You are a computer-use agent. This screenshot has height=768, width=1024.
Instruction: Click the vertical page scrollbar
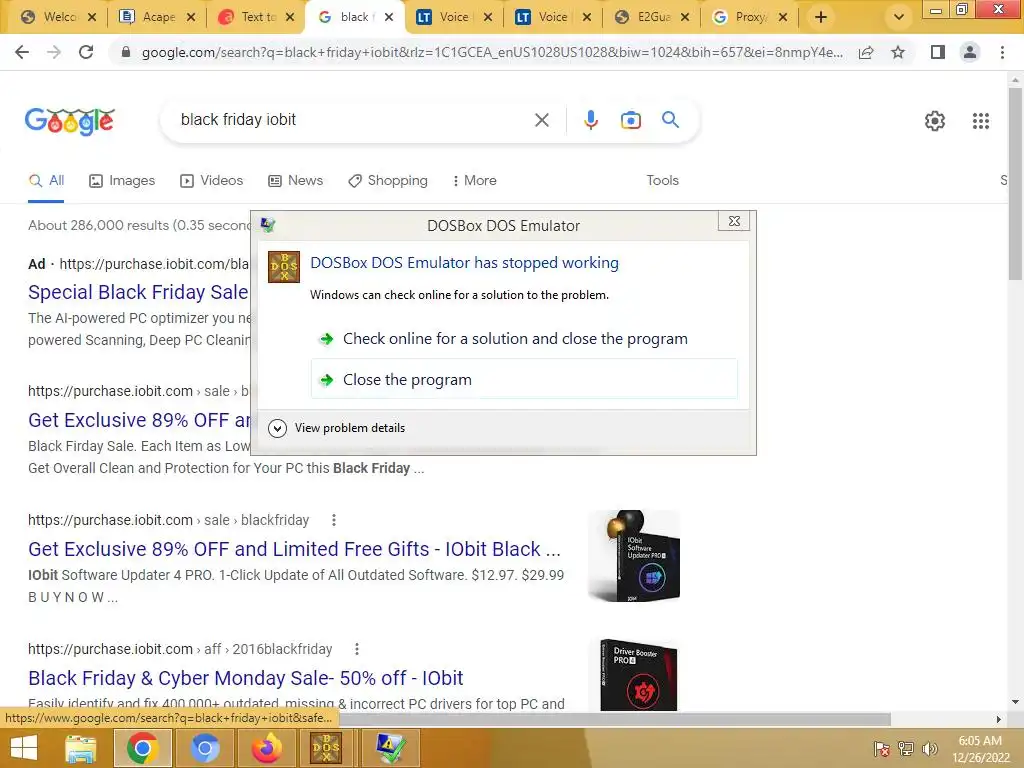tap(1015, 183)
